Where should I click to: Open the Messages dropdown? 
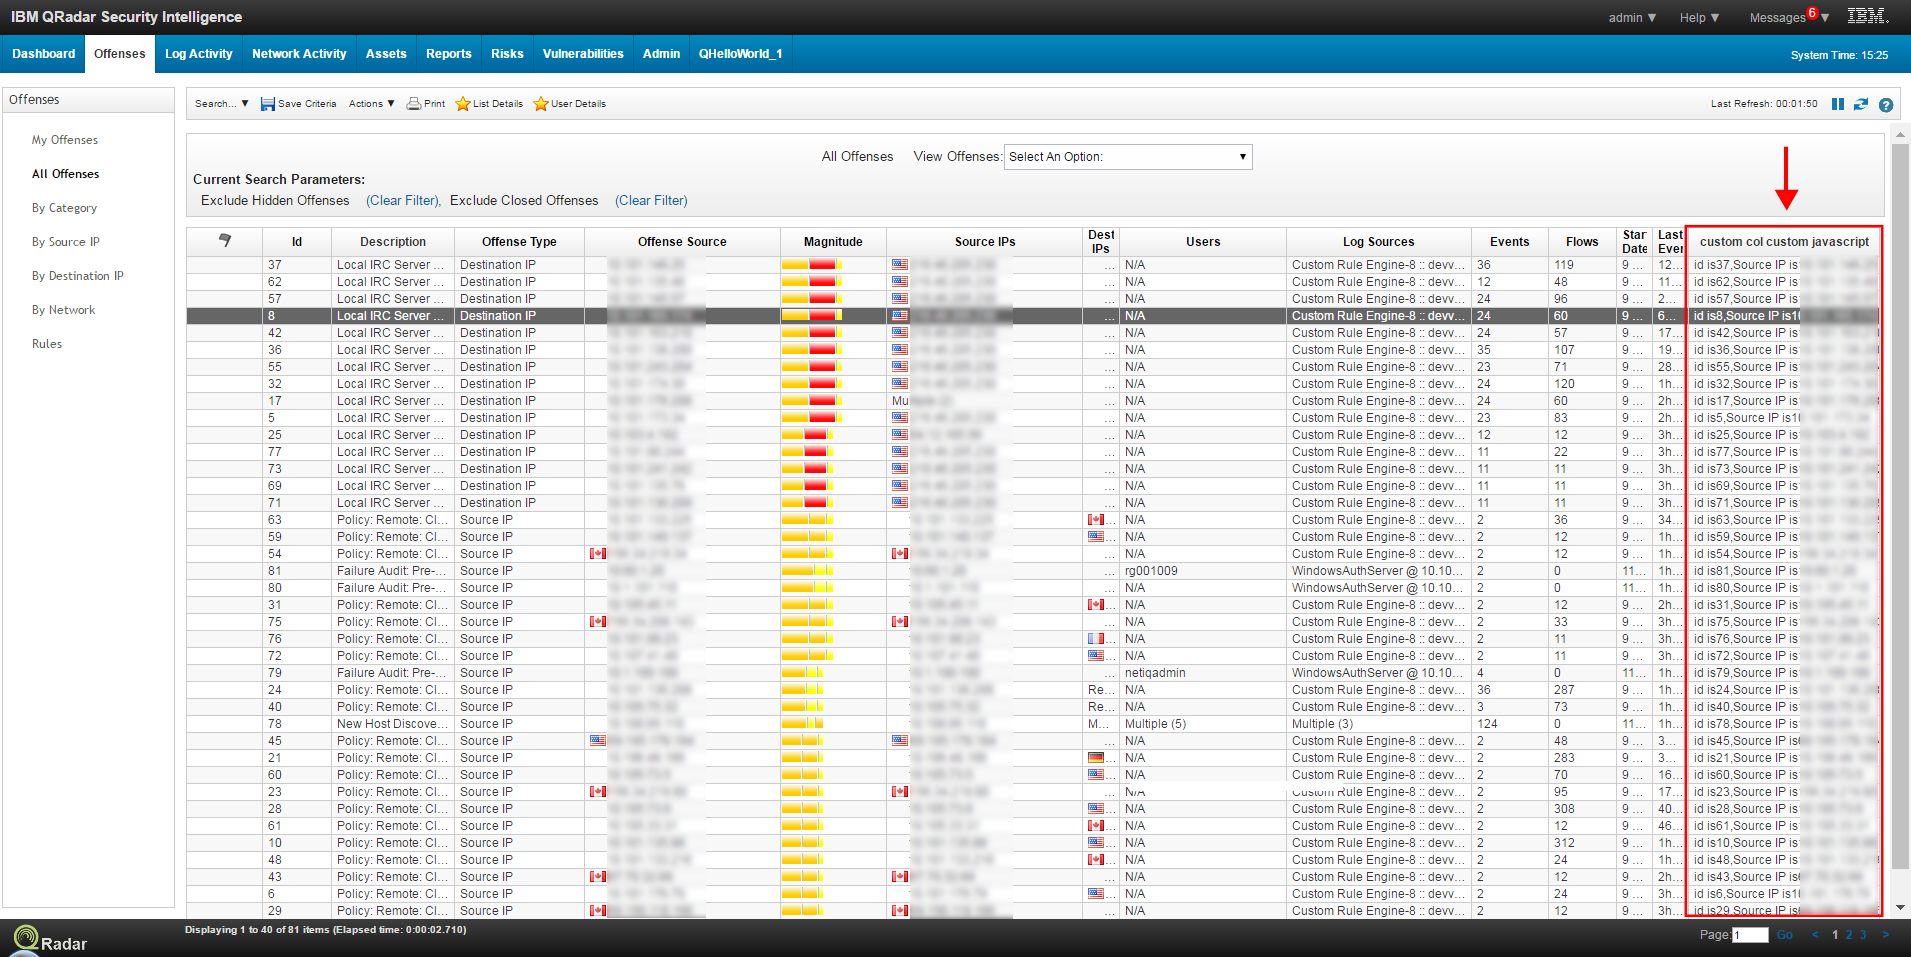pyautogui.click(x=1788, y=18)
